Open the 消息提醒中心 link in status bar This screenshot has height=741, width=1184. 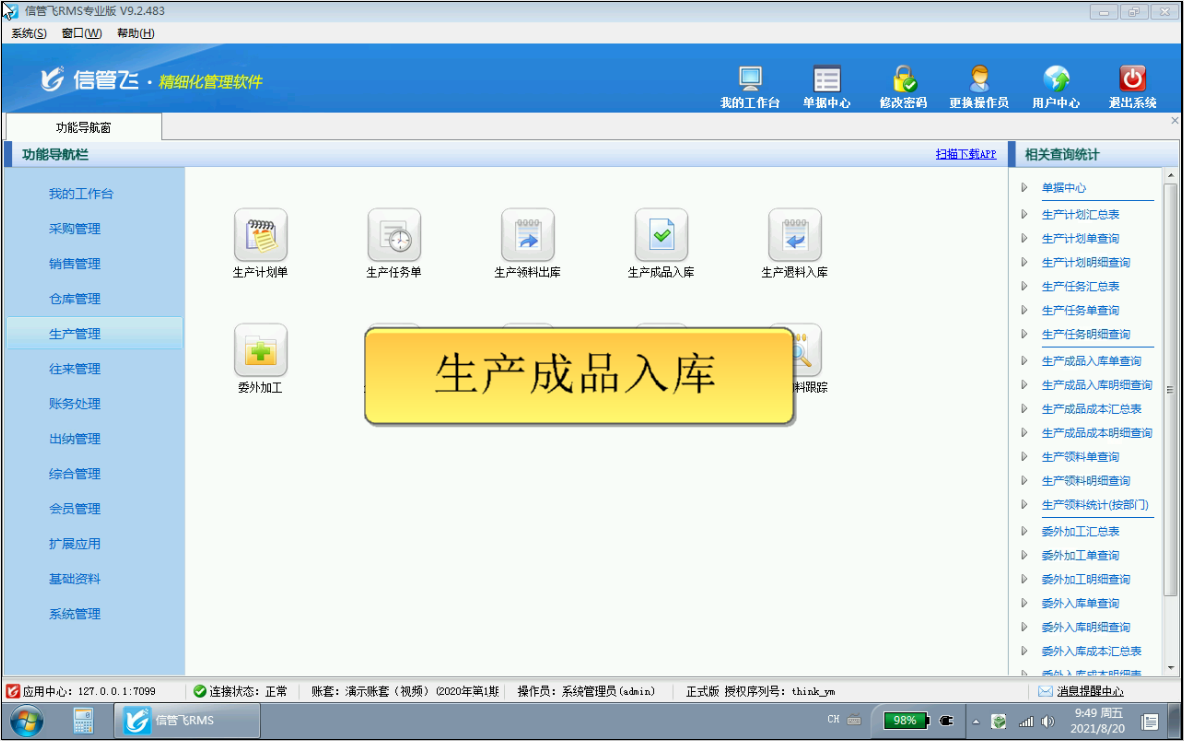(x=1089, y=691)
